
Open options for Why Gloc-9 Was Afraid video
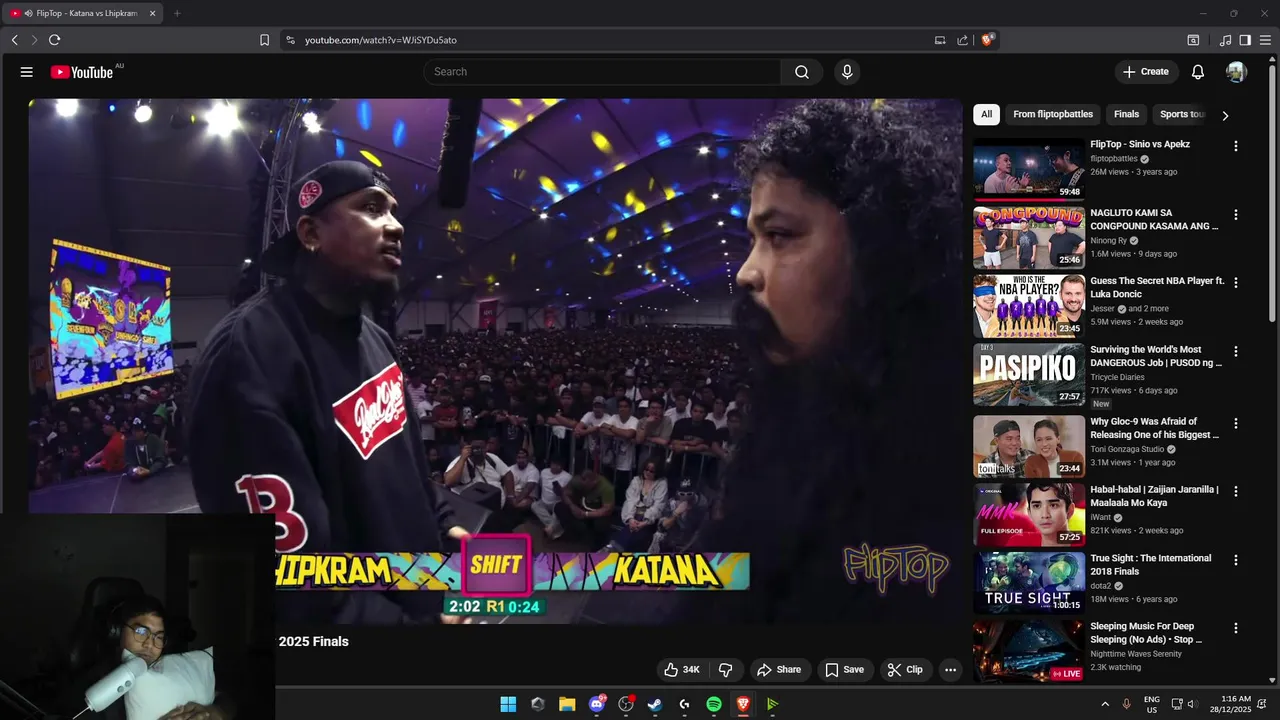(x=1235, y=423)
